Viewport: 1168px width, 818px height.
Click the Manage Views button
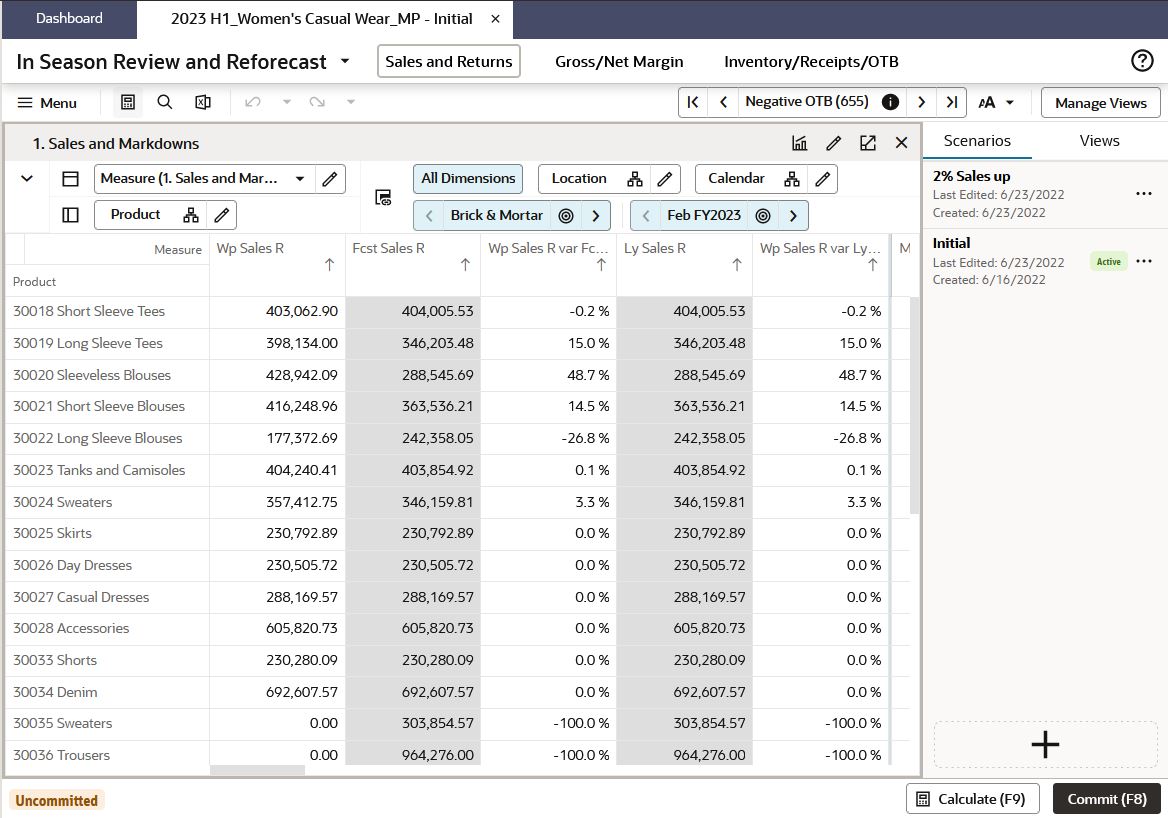tap(1100, 103)
